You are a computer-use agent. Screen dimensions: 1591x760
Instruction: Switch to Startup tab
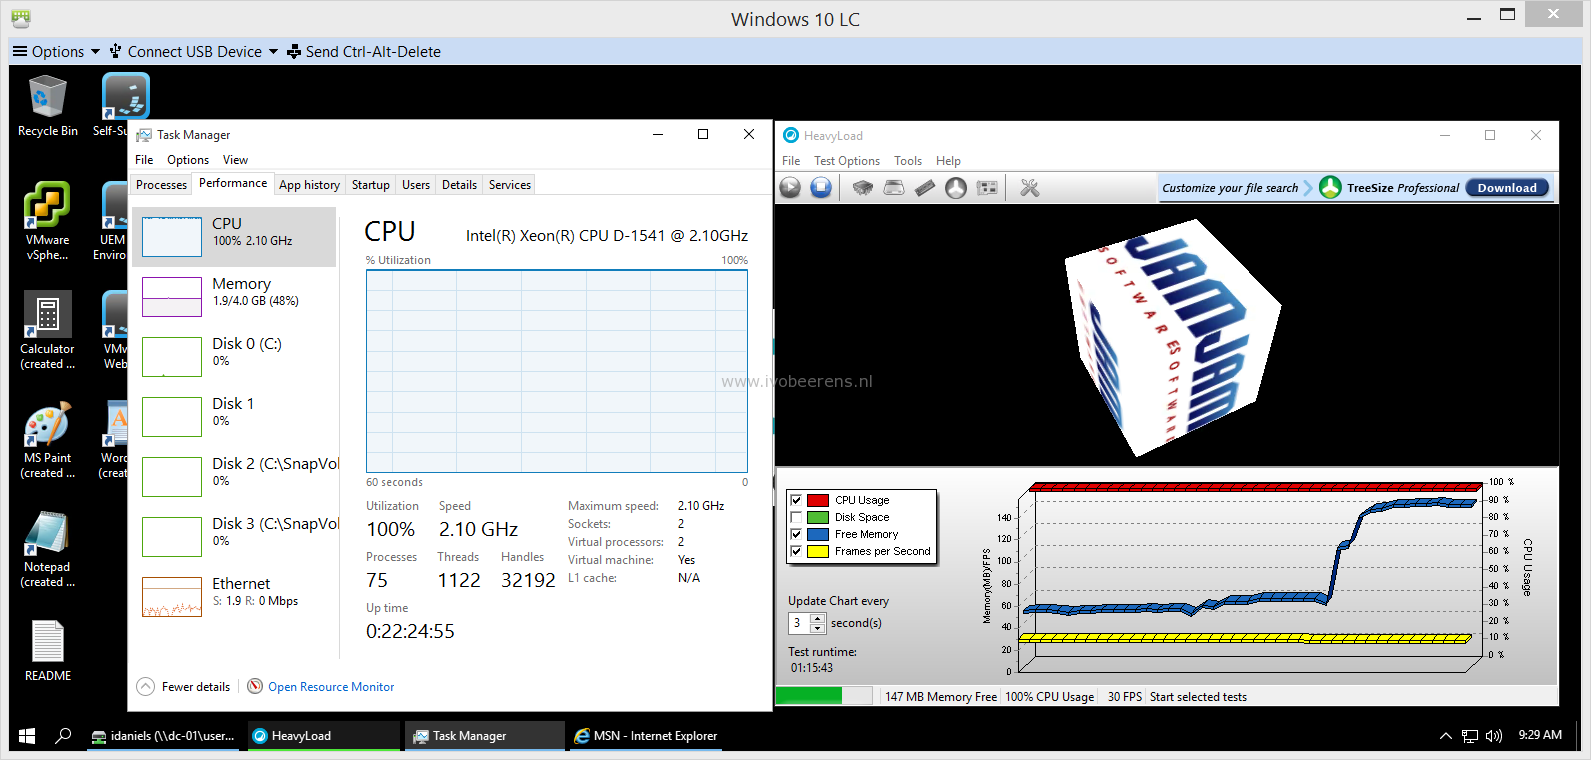click(x=370, y=185)
